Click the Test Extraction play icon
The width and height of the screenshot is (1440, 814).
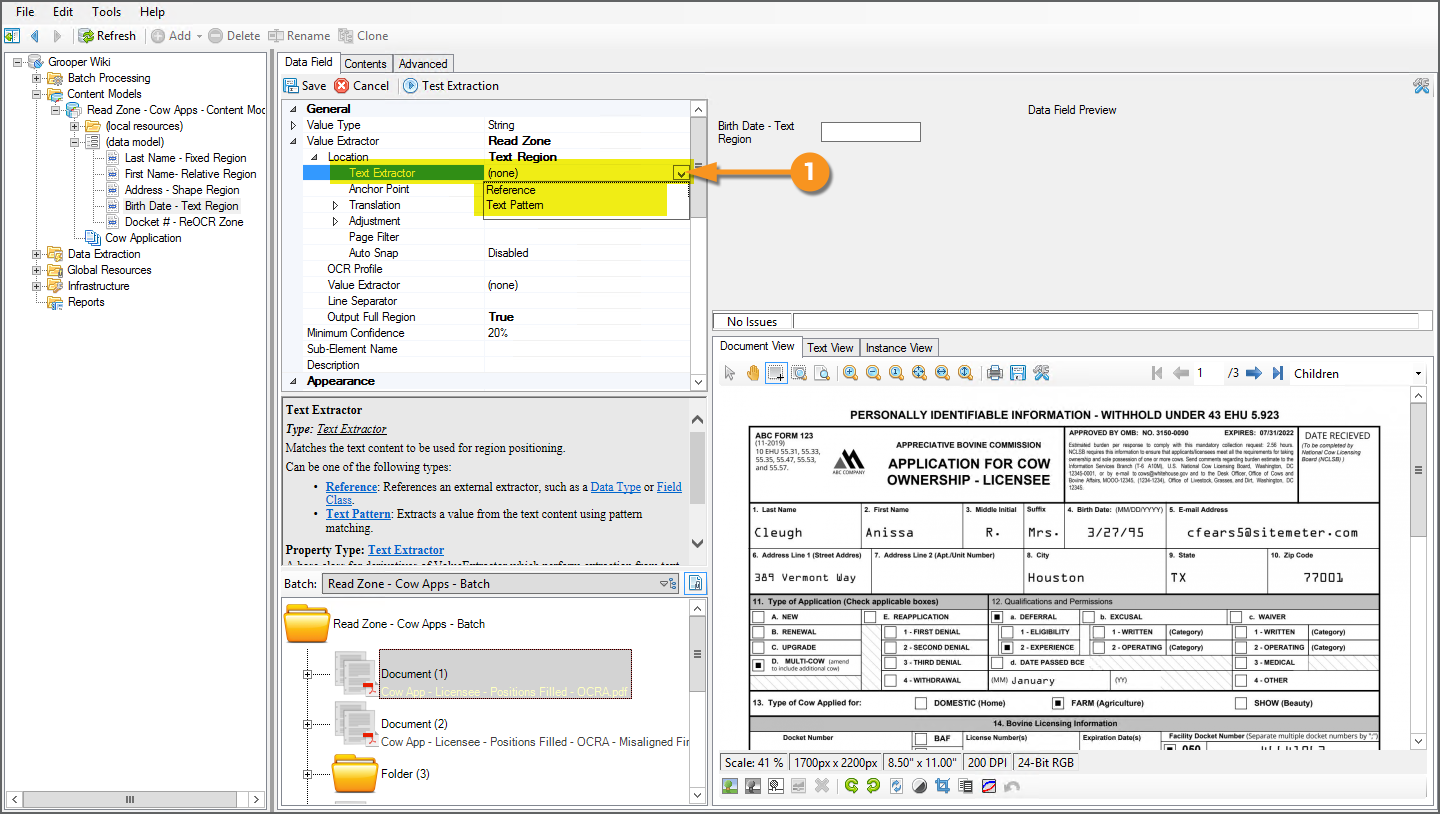tap(410, 86)
